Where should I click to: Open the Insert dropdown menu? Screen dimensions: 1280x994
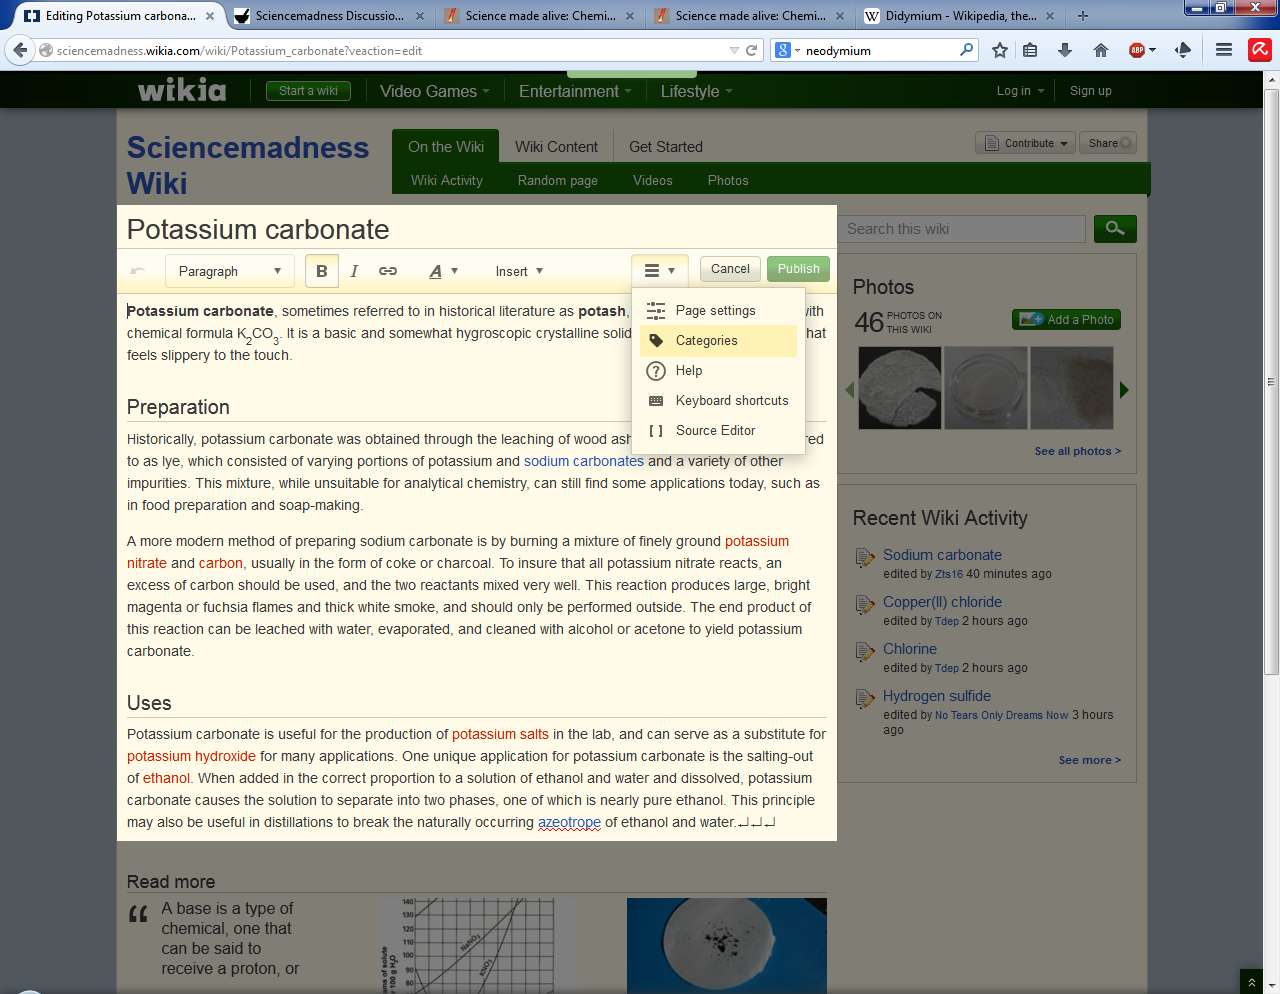[x=519, y=271]
